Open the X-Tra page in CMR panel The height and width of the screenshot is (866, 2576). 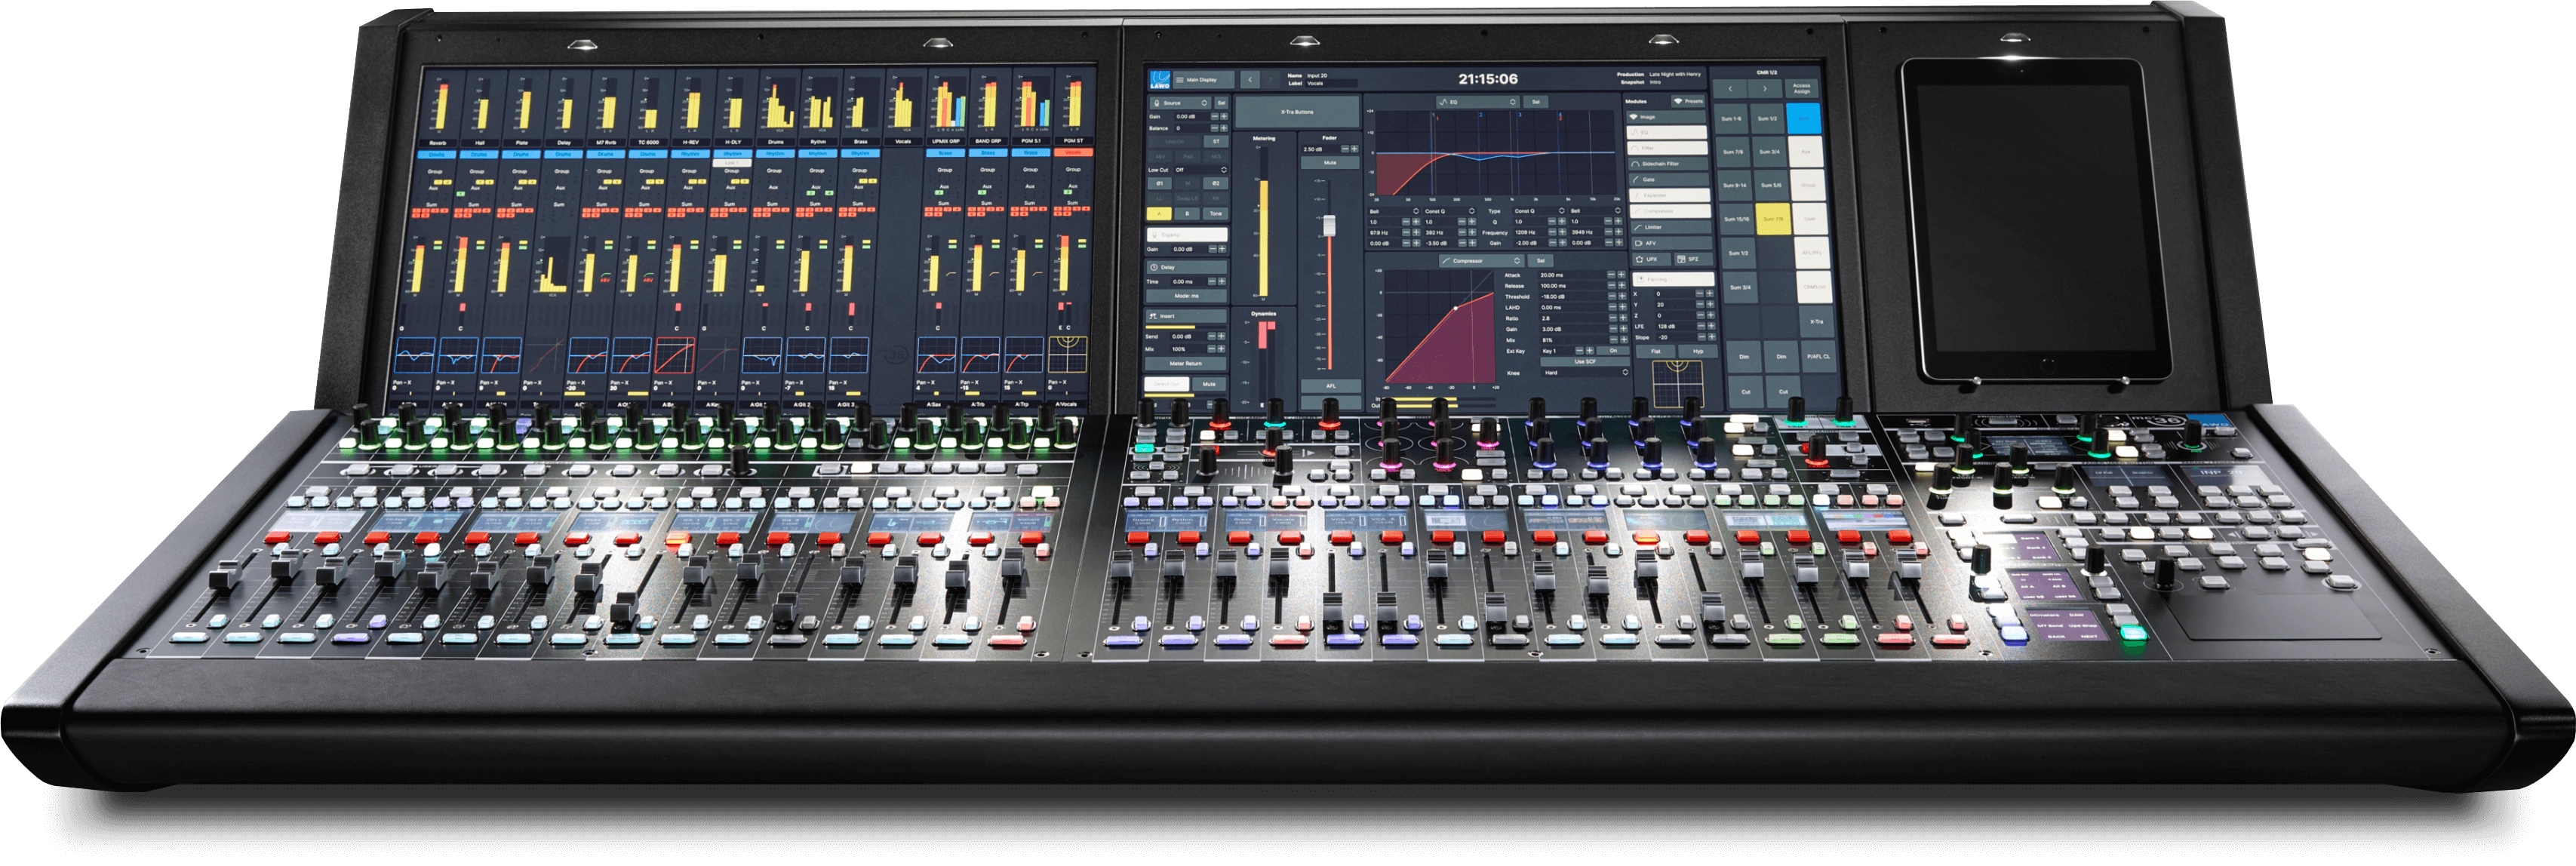pyautogui.click(x=1817, y=321)
